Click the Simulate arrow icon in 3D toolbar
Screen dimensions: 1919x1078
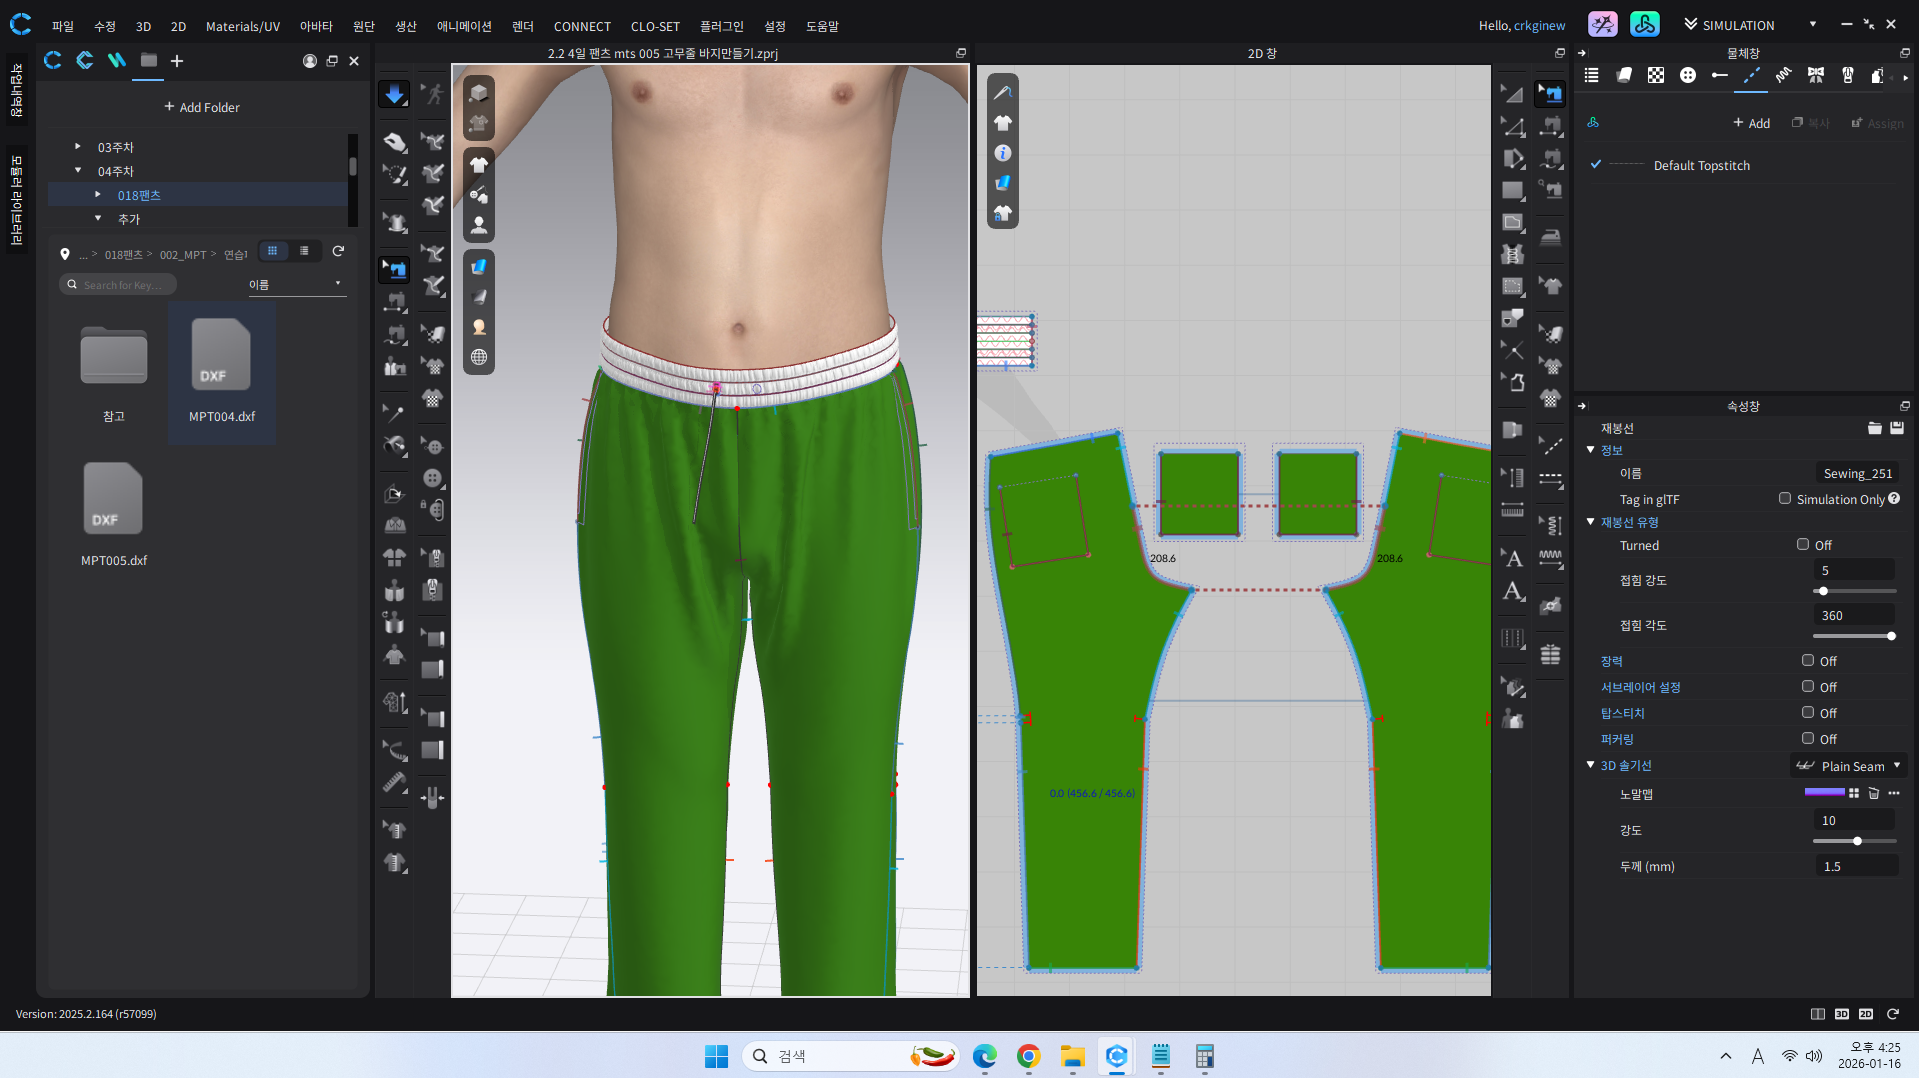[x=394, y=94]
